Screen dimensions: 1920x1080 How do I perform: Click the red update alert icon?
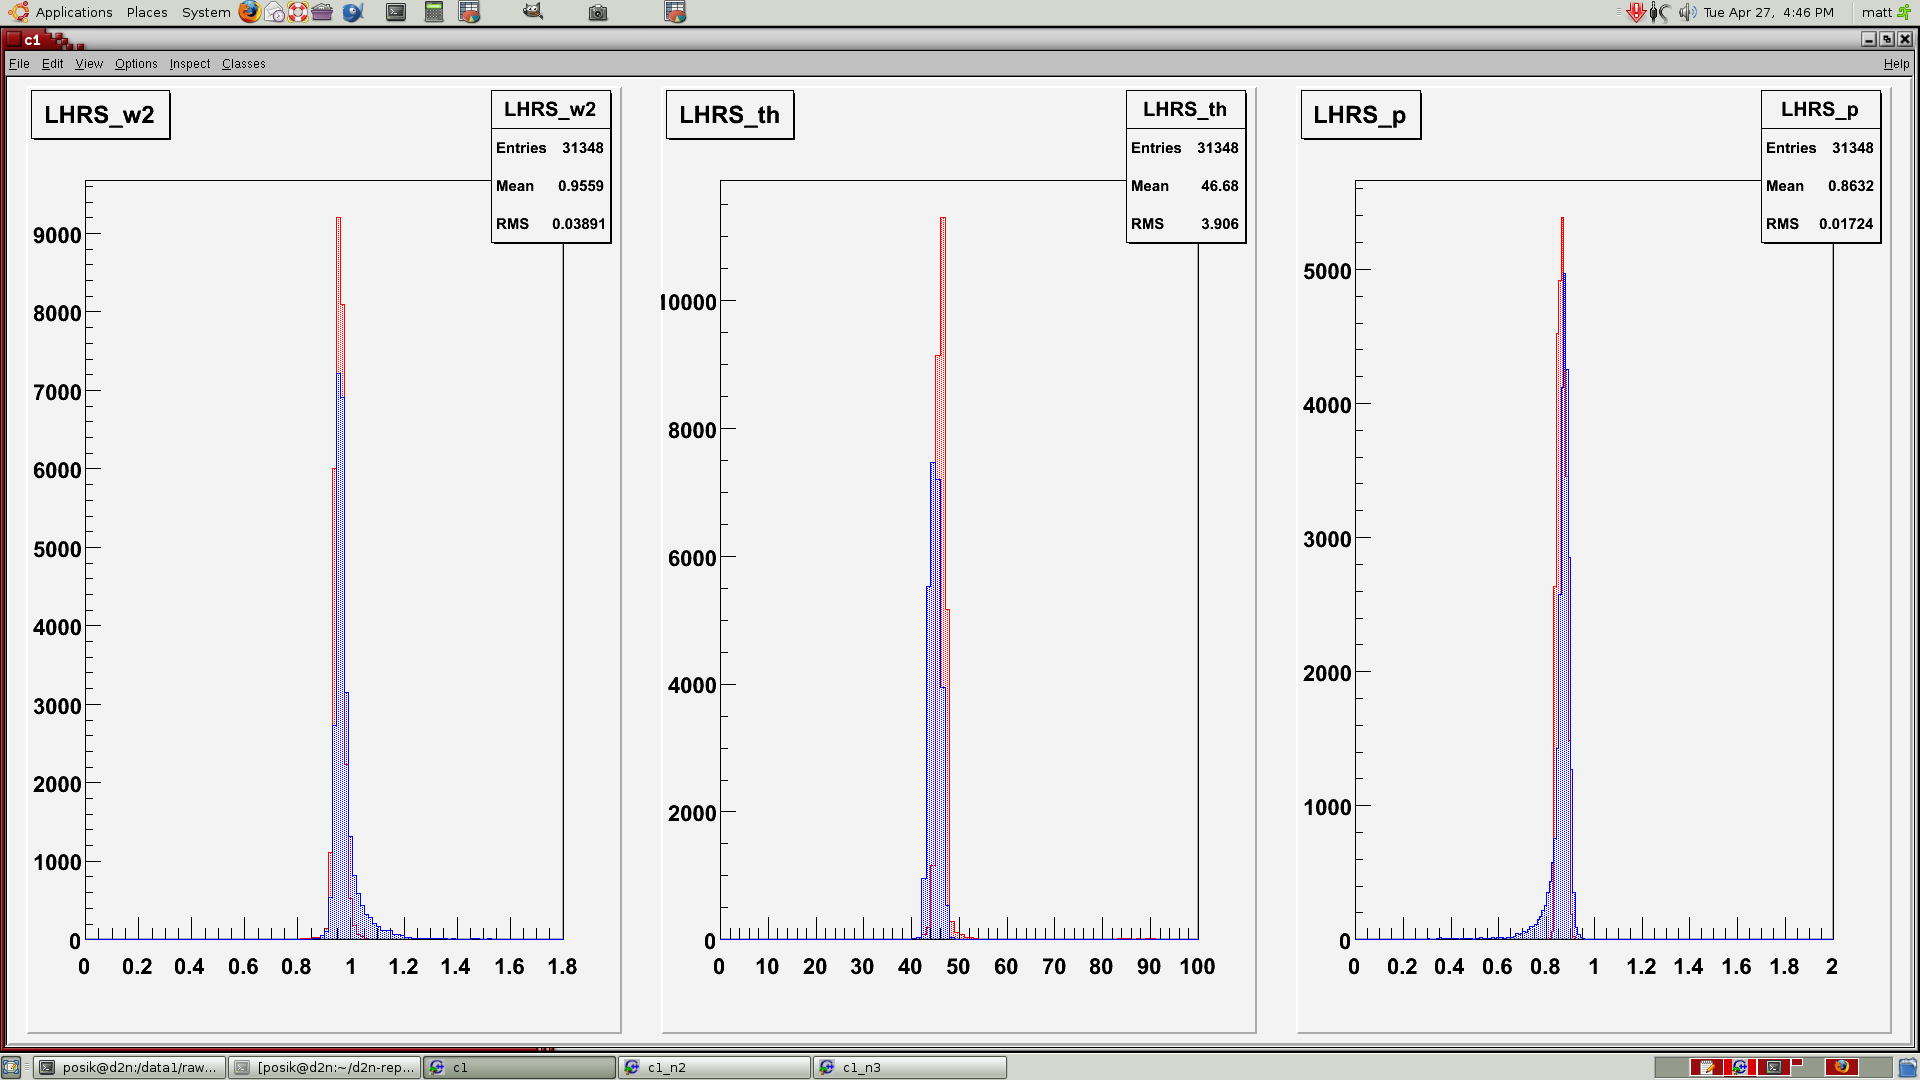(x=1636, y=12)
